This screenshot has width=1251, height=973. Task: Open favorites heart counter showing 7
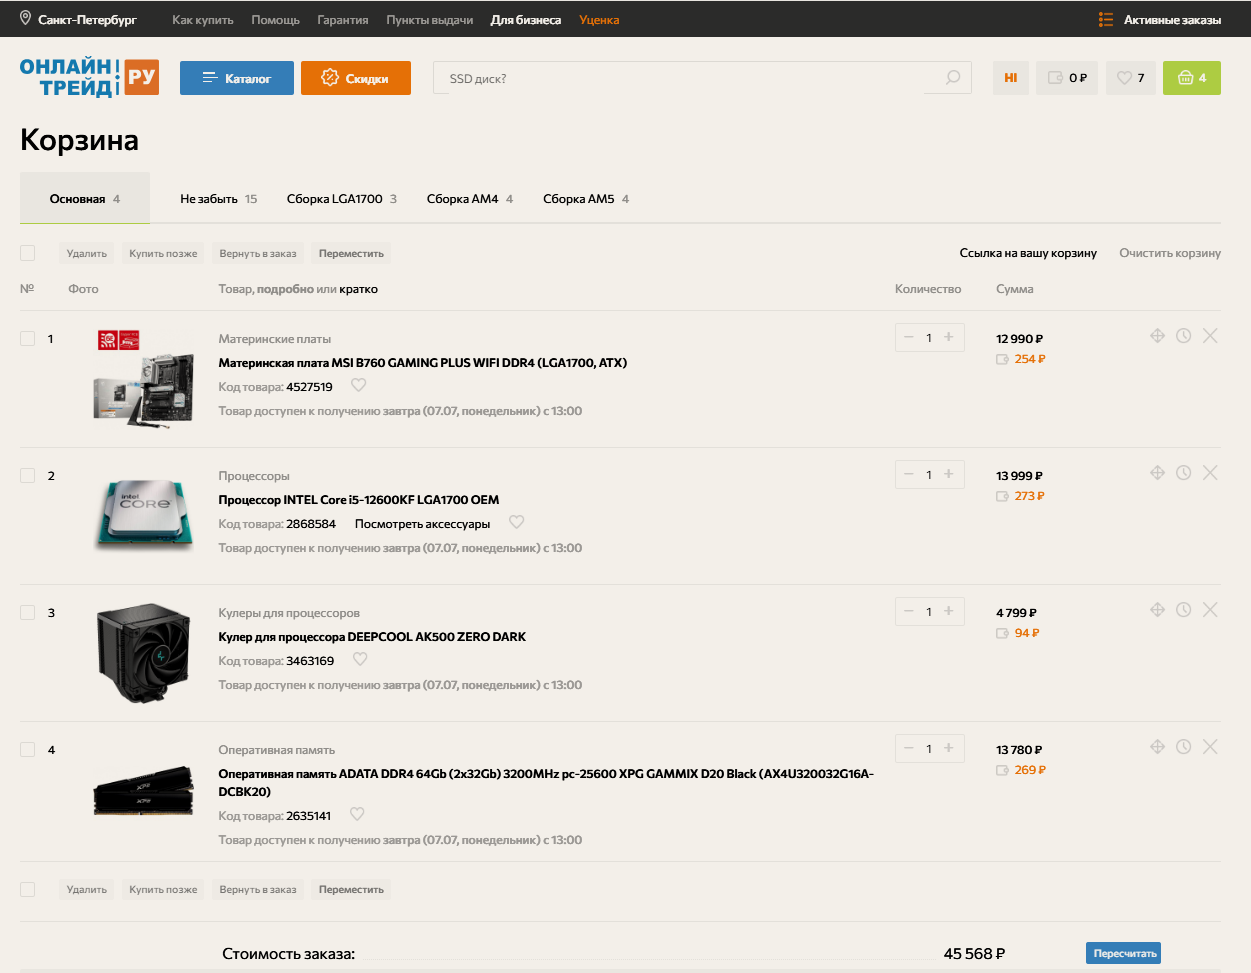(x=1131, y=78)
